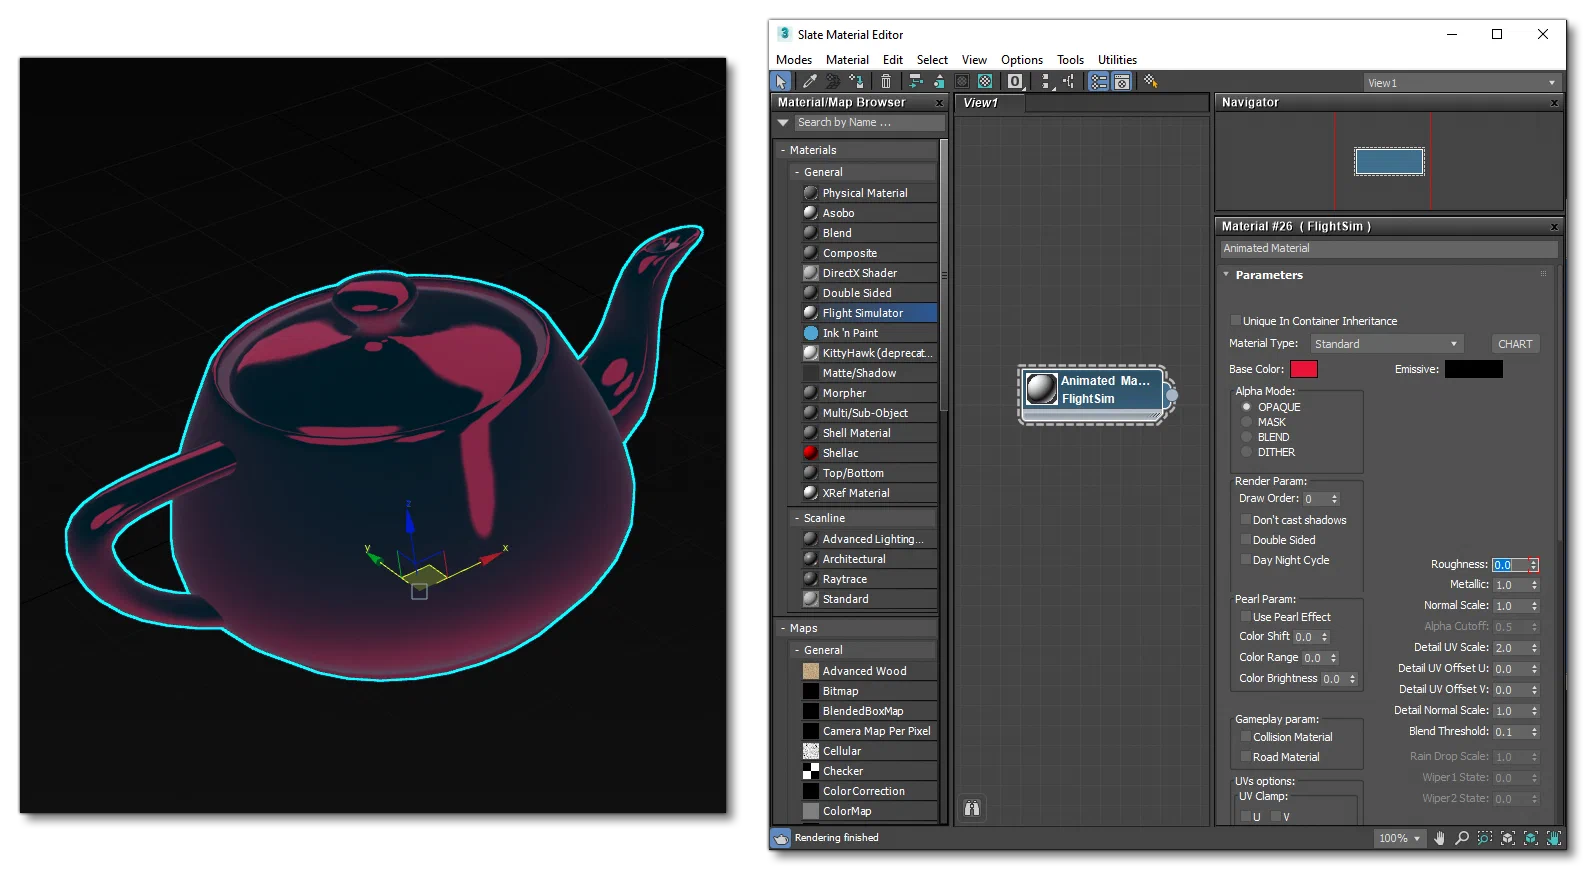Enable Don't cast shadows checkbox
Screen dimensions: 1587x870
coord(1246,520)
